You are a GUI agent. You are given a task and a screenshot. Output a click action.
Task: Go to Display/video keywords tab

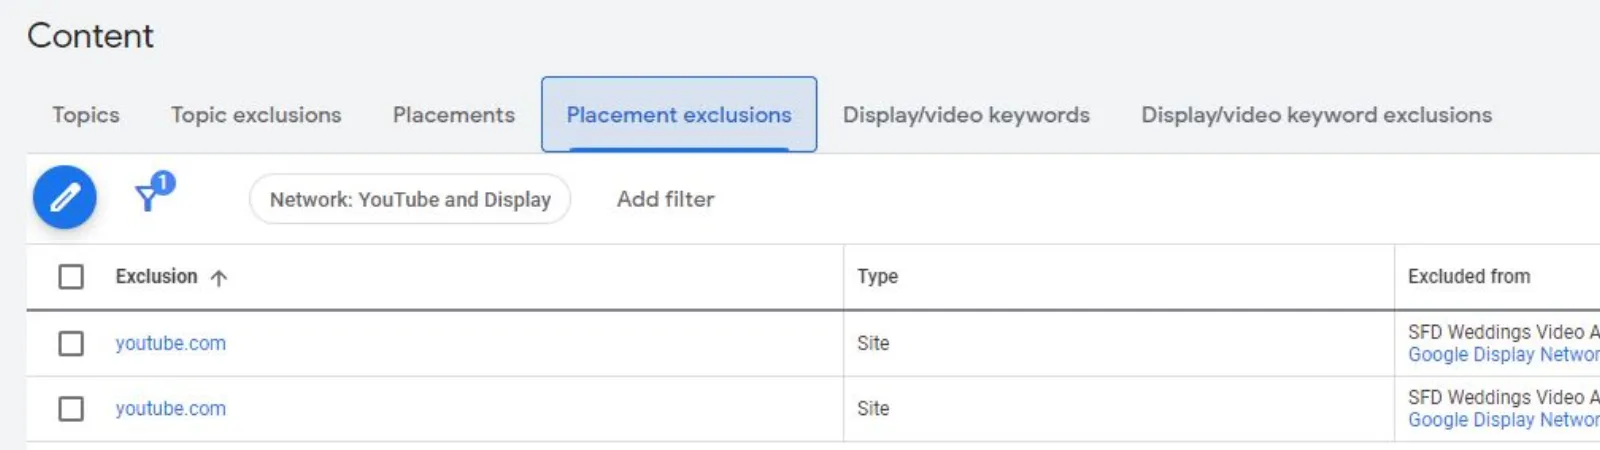tap(966, 115)
